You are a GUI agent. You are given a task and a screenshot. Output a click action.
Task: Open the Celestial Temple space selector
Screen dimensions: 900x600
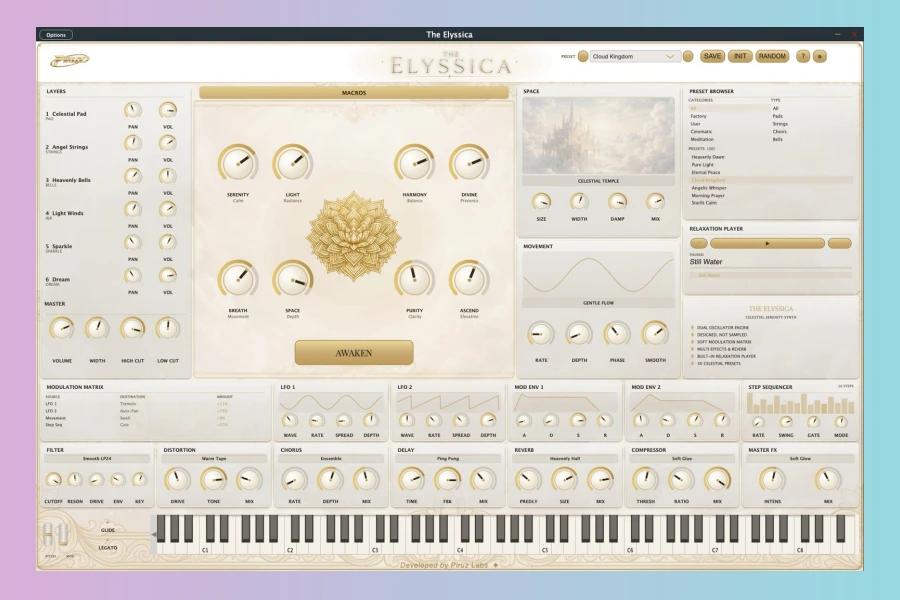(598, 181)
